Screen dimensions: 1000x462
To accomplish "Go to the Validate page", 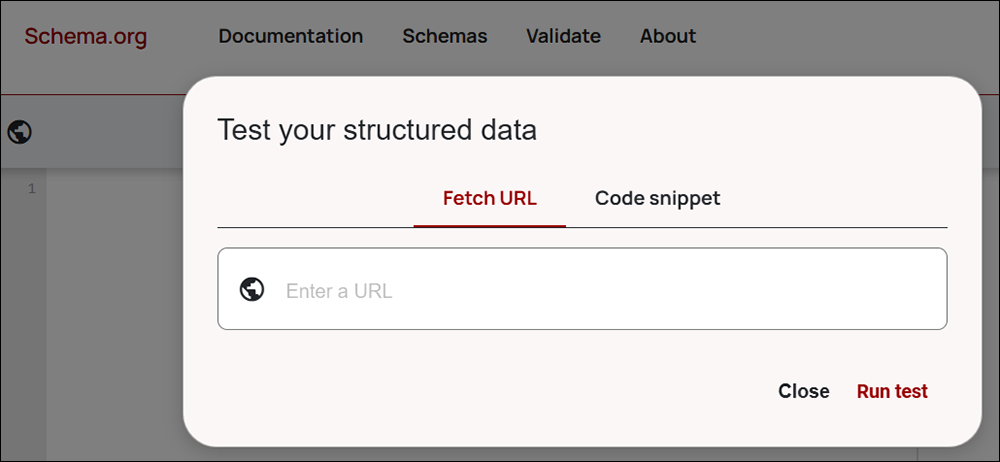I will coord(563,36).
